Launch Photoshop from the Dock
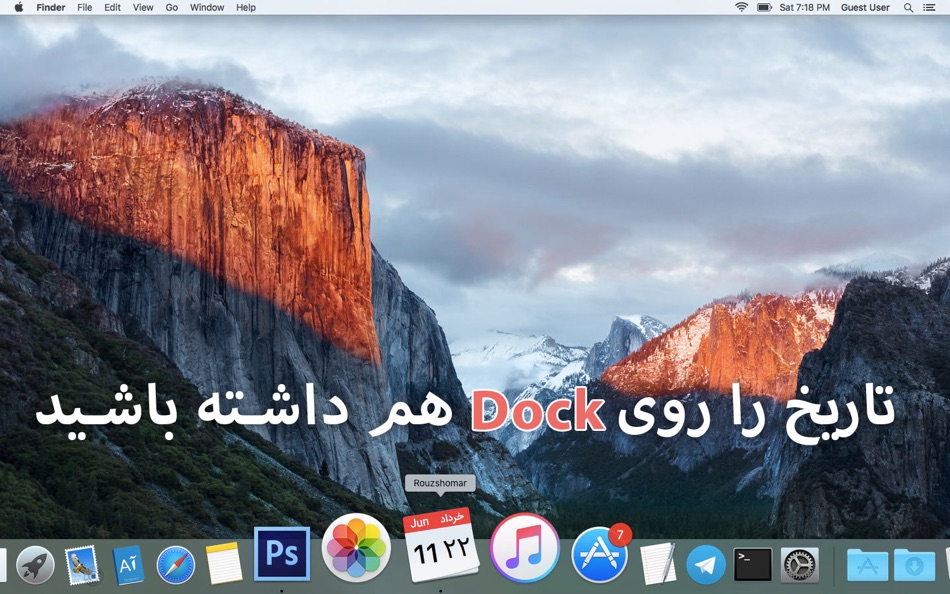Viewport: 950px width, 594px height. (282, 553)
